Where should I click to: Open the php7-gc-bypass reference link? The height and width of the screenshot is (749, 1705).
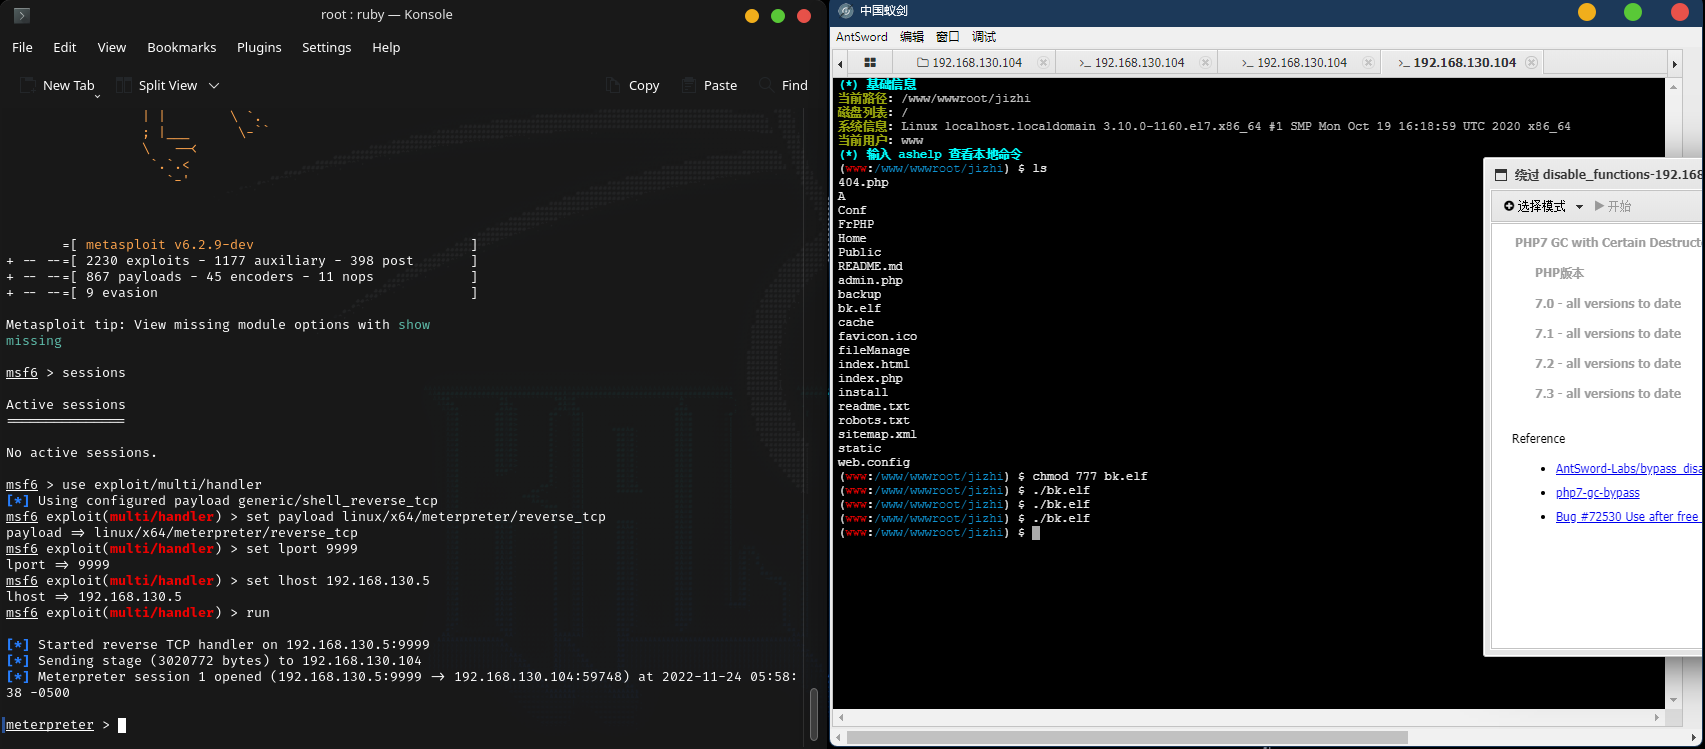click(x=1598, y=492)
